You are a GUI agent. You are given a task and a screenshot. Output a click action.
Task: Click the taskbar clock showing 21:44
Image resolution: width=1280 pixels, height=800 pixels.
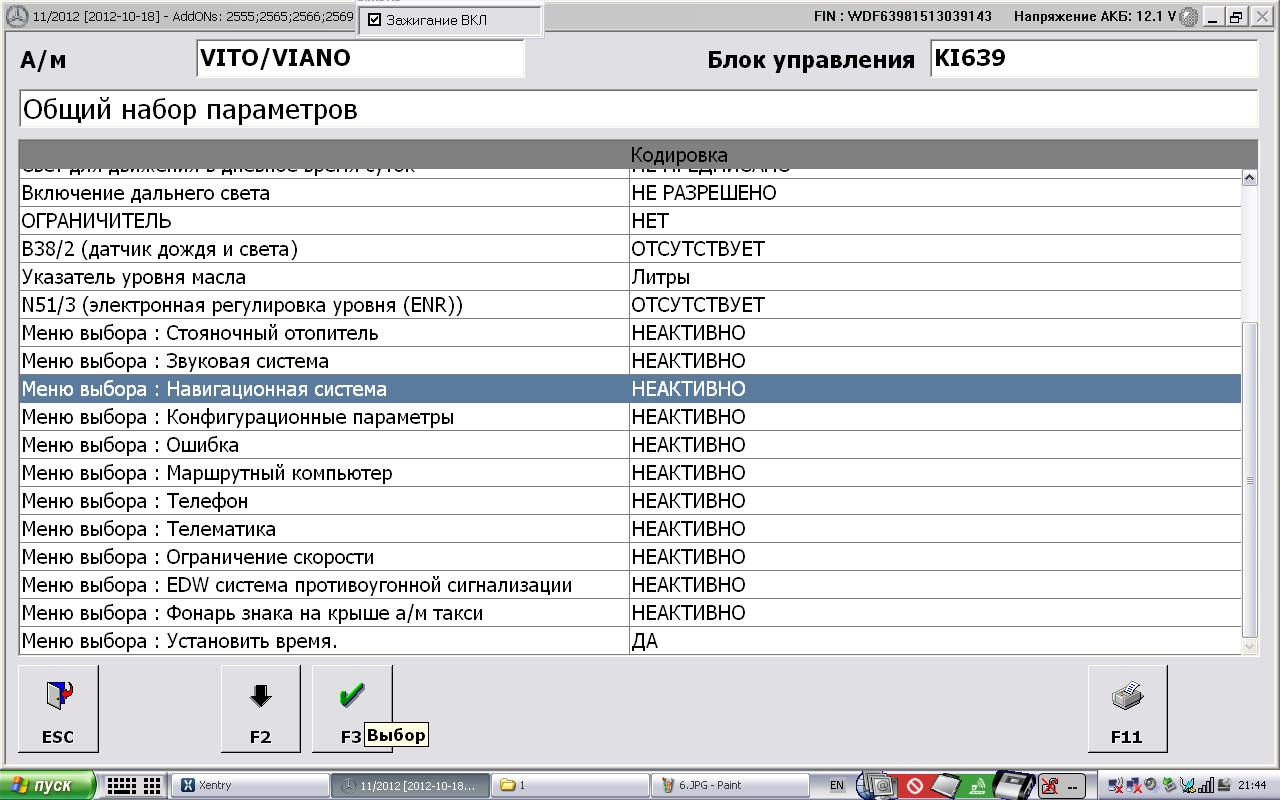click(1252, 786)
